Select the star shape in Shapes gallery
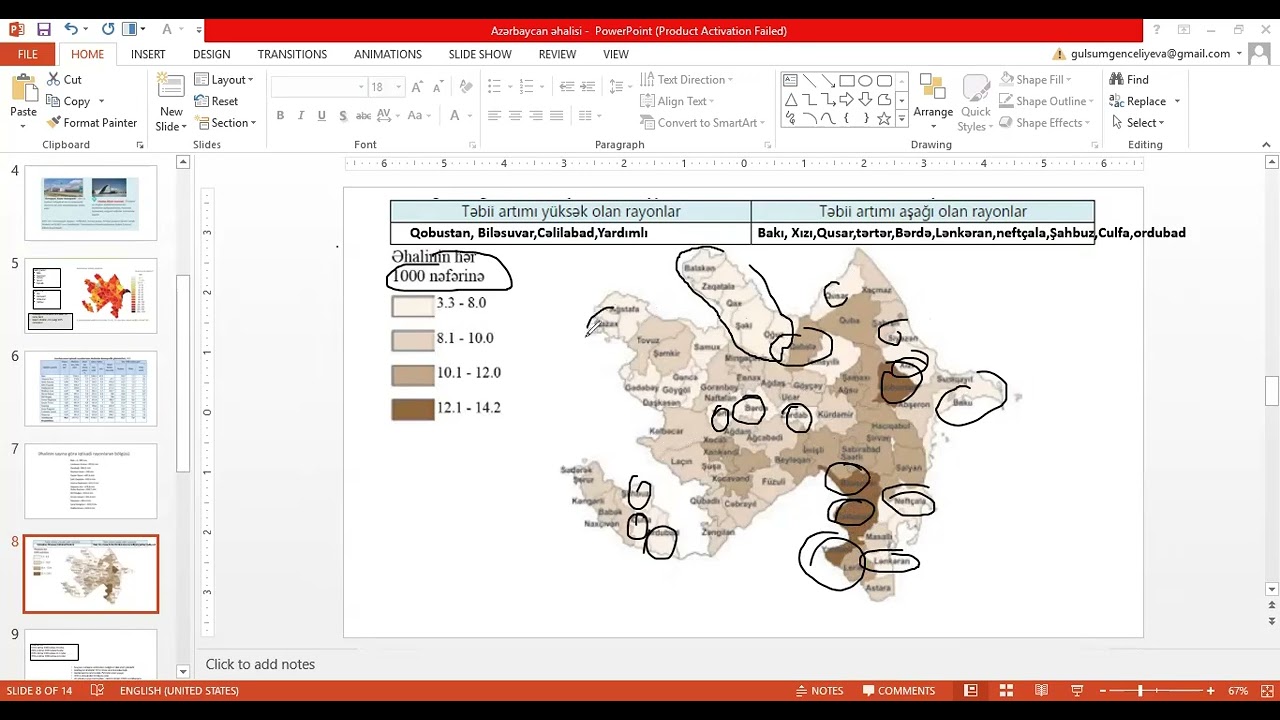The width and height of the screenshot is (1280, 720). point(884,118)
